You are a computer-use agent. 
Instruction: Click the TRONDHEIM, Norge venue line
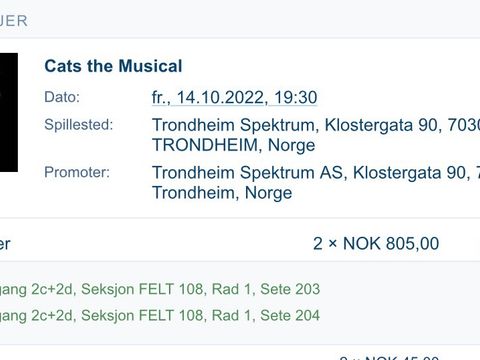234,145
